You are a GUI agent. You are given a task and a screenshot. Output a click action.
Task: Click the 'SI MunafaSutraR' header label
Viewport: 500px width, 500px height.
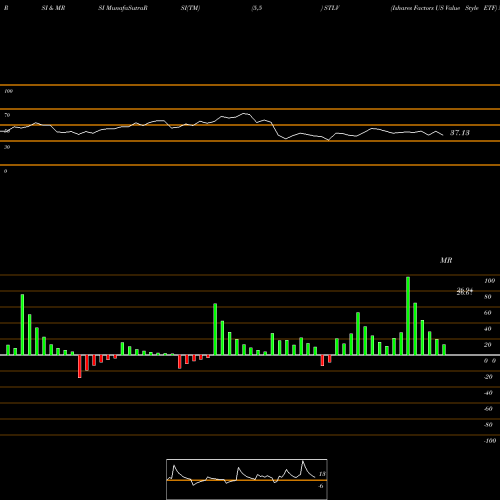pos(123,8)
